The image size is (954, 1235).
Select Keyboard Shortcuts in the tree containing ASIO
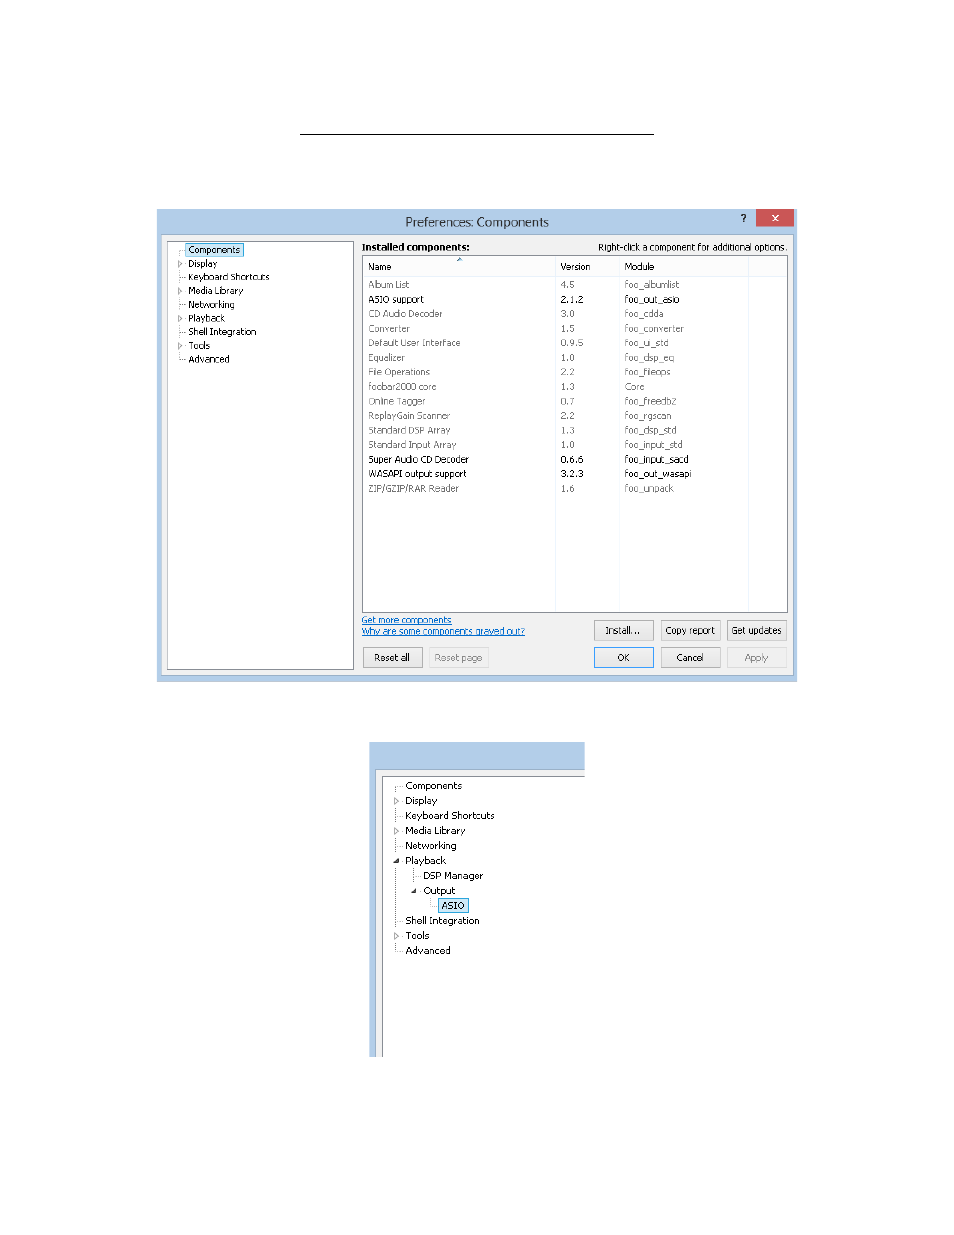(450, 816)
